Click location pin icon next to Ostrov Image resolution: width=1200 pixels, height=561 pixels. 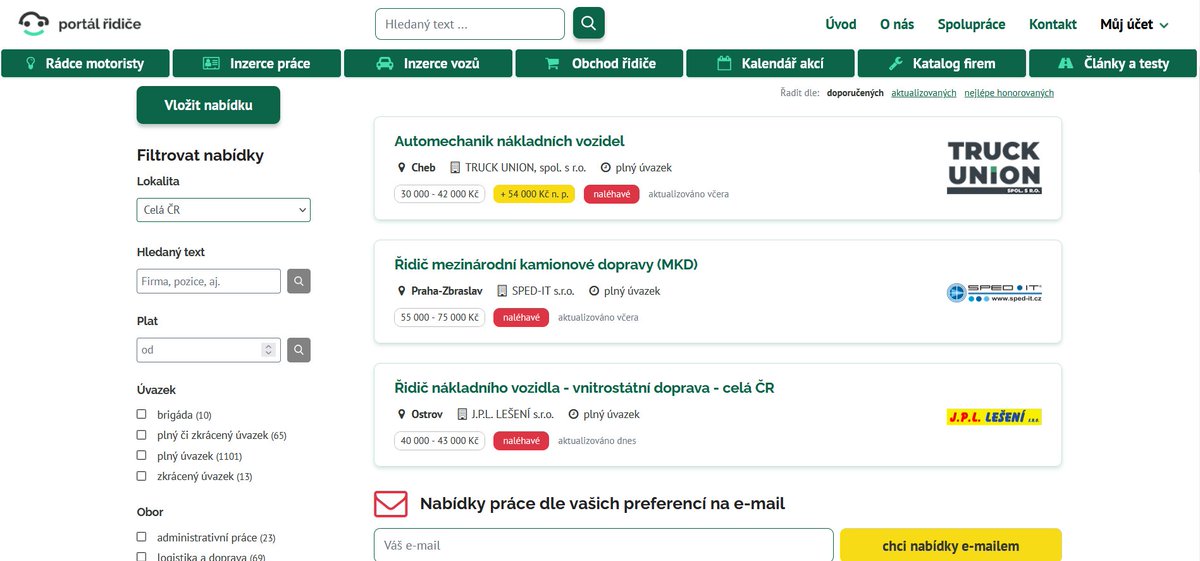pyautogui.click(x=402, y=414)
